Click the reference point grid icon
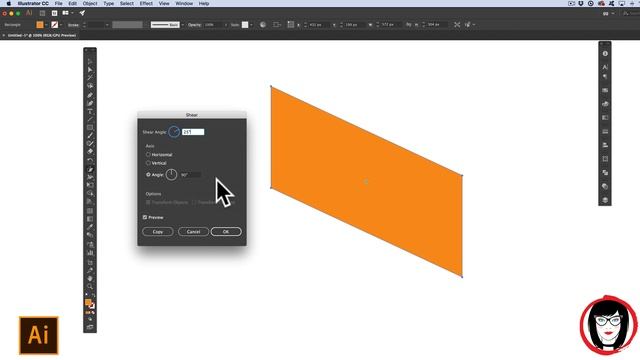The height and width of the screenshot is (360, 640). pos(290,24)
